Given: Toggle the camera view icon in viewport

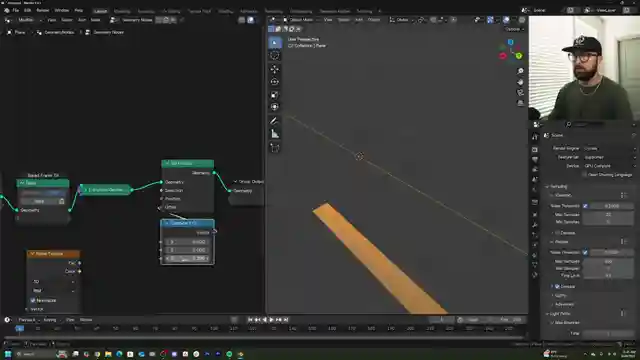Looking at the screenshot, I should tap(520, 93).
